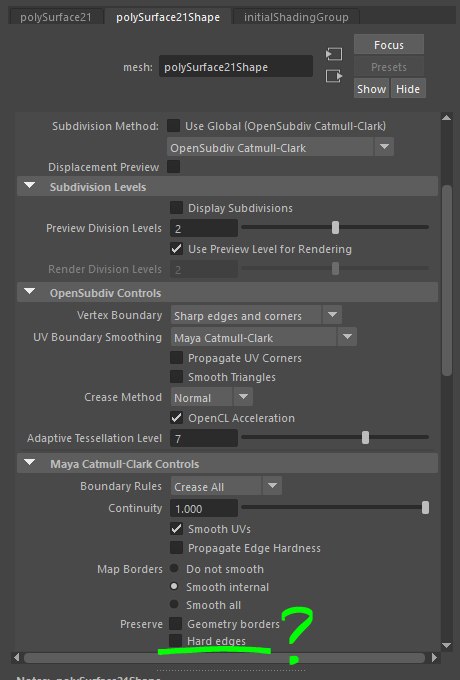460x680 pixels.
Task: Collapse the OpenSubdiv Controls section
Action: click(x=29, y=292)
